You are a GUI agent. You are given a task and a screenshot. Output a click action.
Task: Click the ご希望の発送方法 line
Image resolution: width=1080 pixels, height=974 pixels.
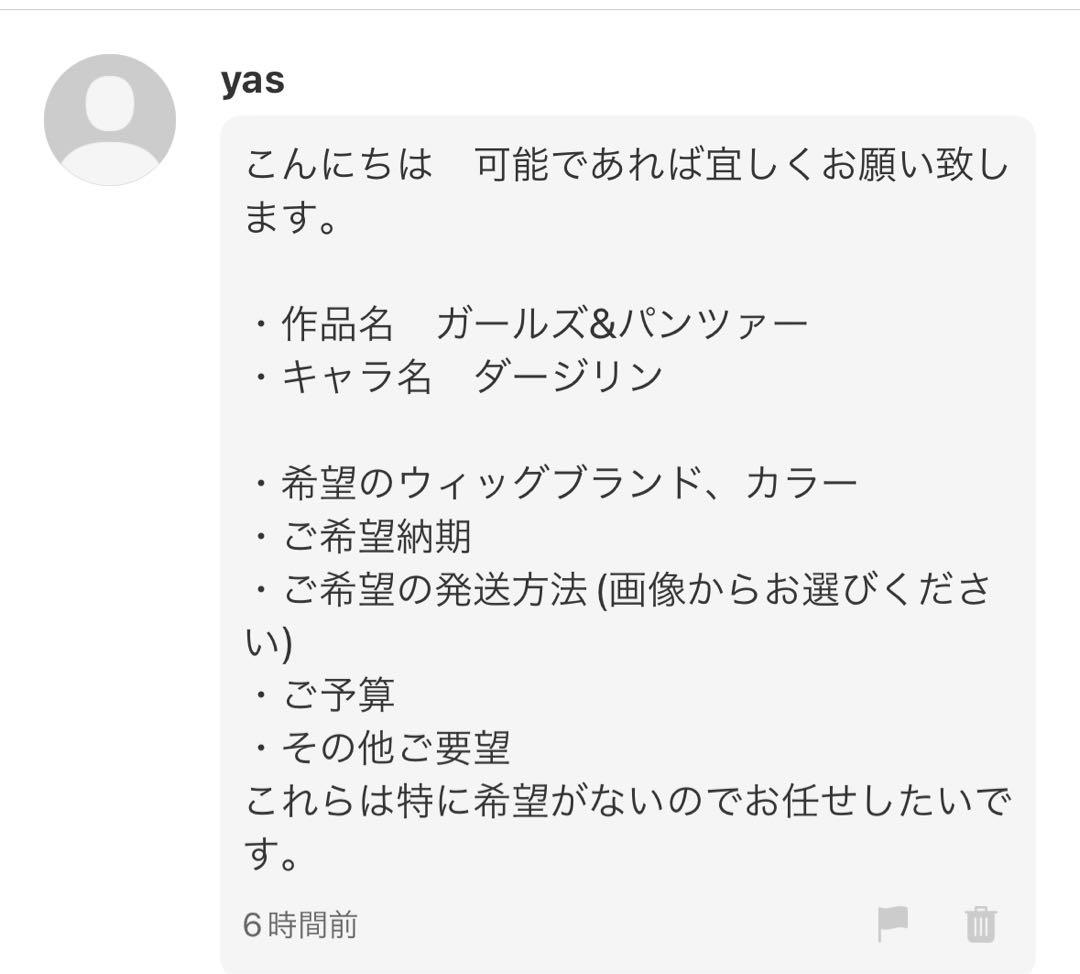point(420,588)
